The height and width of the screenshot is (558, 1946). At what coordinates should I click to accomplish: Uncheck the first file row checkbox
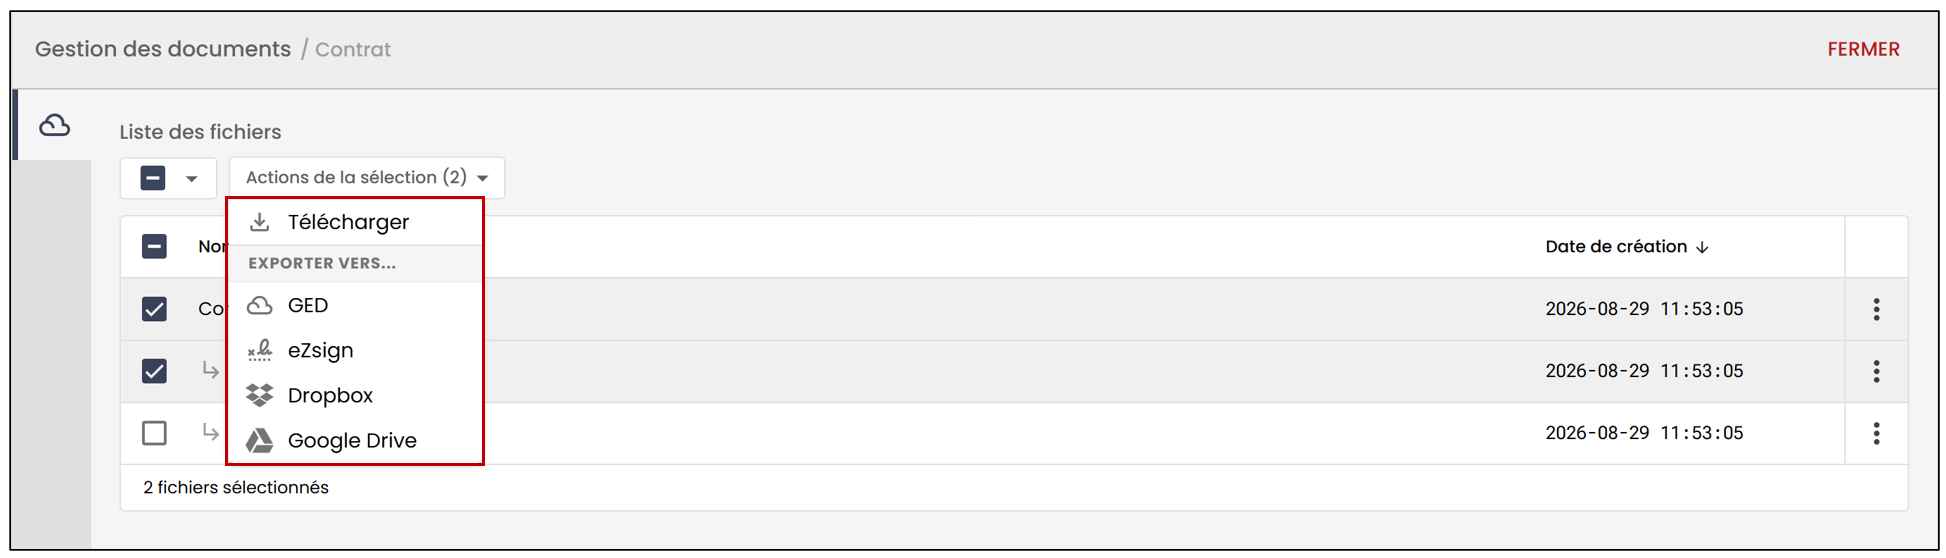pyautogui.click(x=154, y=309)
